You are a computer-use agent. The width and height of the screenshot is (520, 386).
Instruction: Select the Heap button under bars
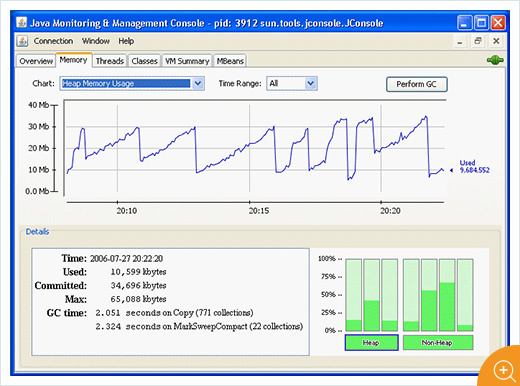(x=371, y=343)
